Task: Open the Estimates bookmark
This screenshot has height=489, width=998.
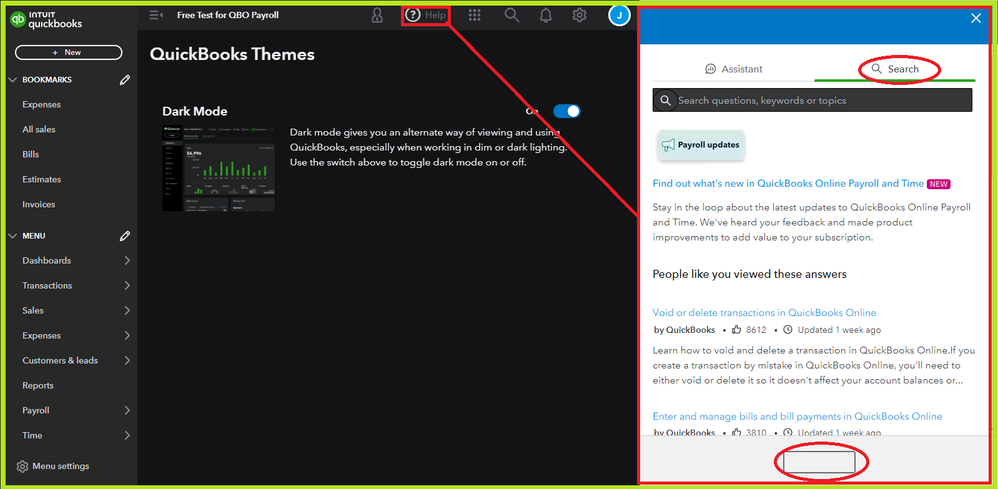Action: click(x=41, y=179)
